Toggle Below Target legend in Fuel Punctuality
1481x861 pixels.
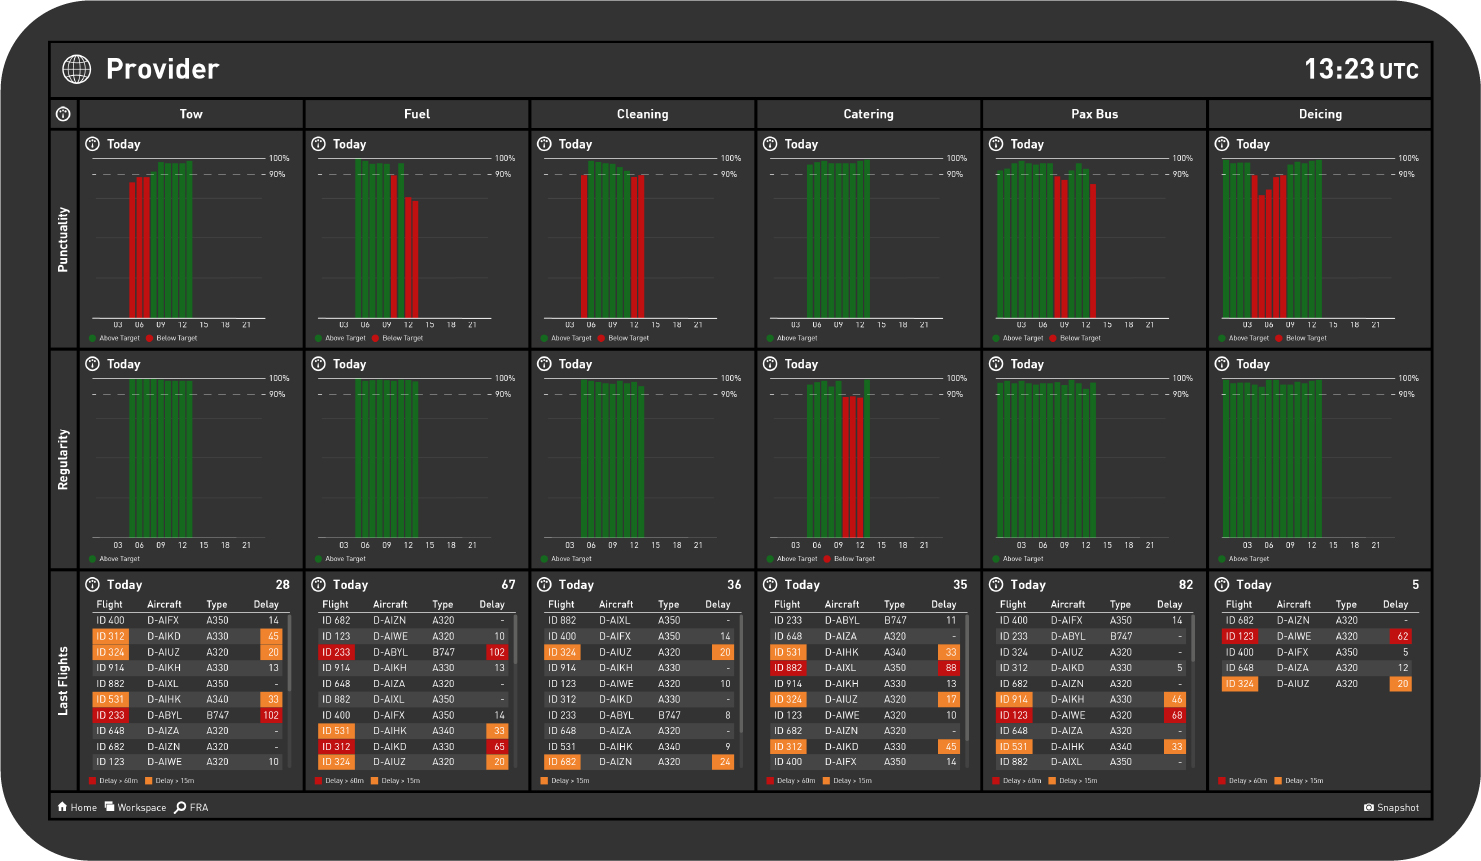[401, 338]
